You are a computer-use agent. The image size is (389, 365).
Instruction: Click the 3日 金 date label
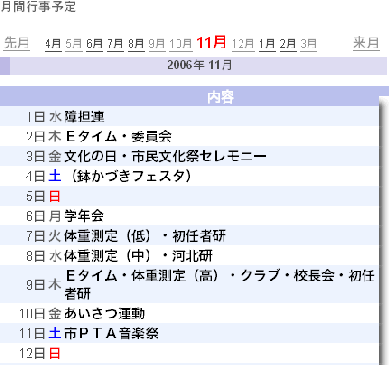44,156
